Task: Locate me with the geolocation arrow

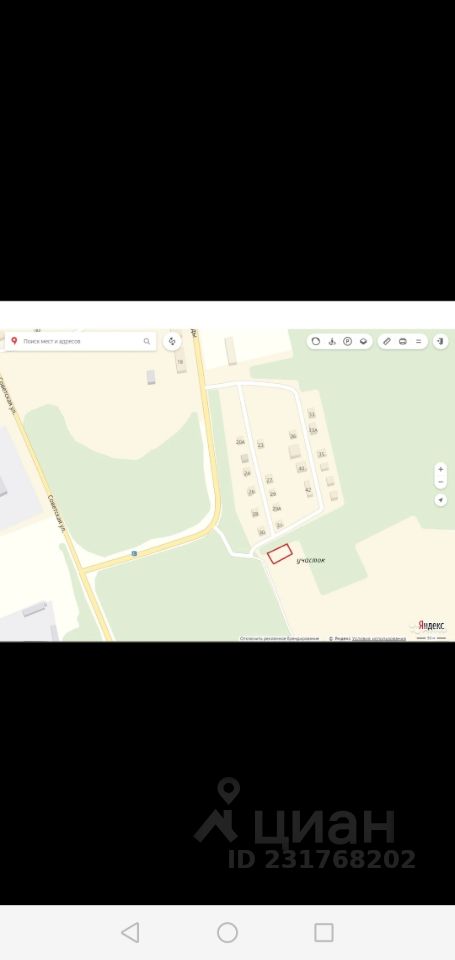Action: click(x=440, y=500)
